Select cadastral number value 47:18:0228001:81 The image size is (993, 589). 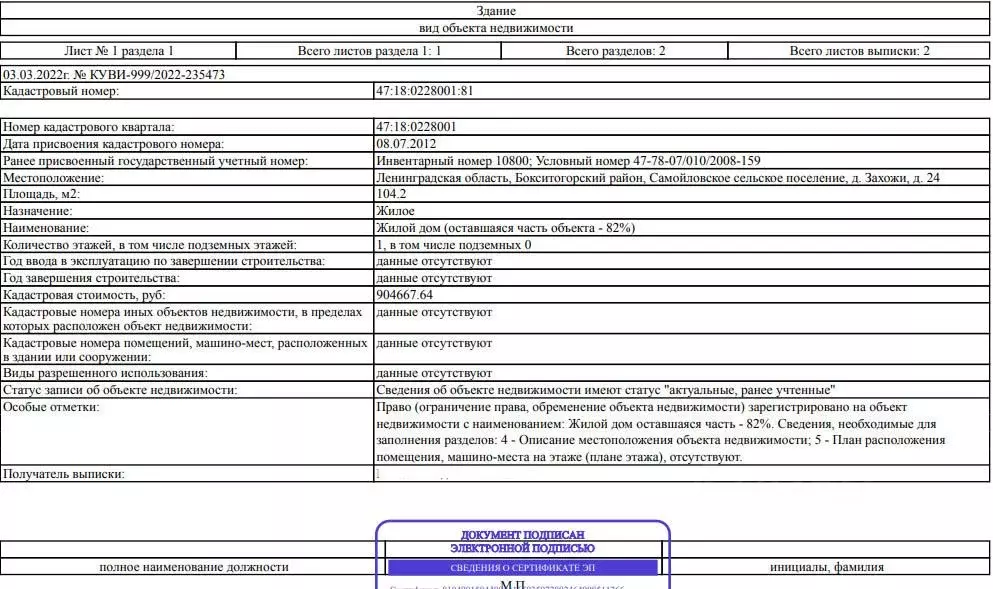point(424,91)
